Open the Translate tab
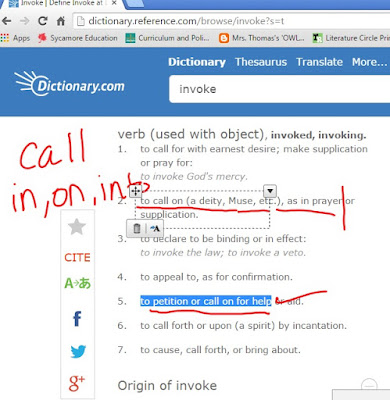The height and width of the screenshot is (400, 390). 319,62
